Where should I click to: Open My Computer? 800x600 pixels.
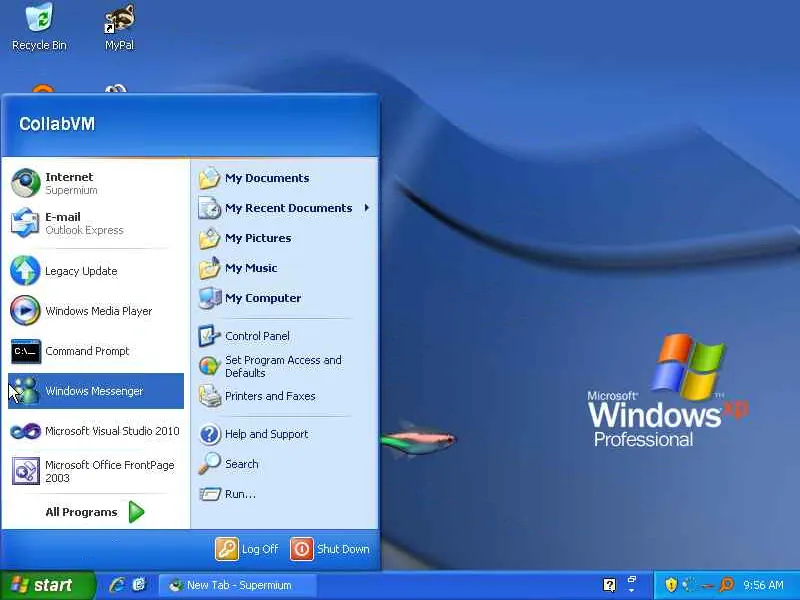[284, 298]
